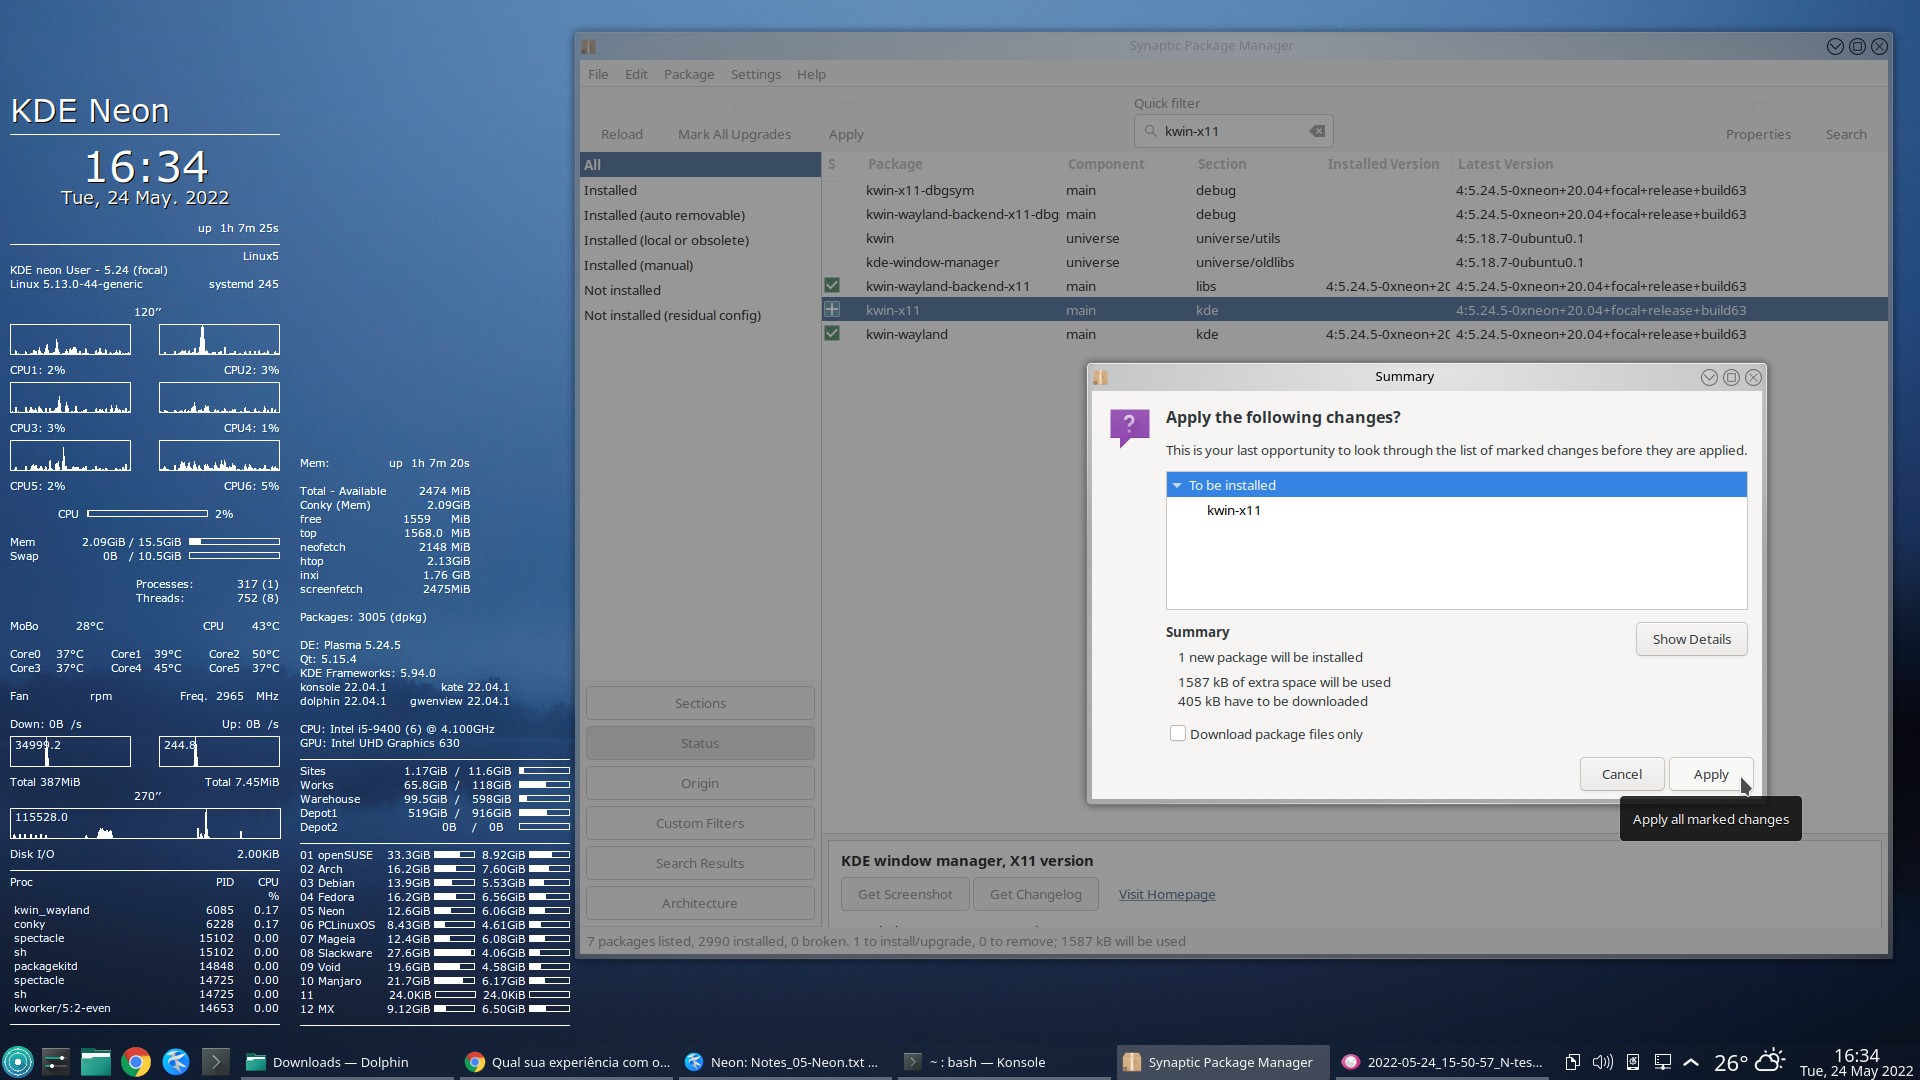
Task: Click the Summary dialog title bar icon
Action: coord(1100,377)
